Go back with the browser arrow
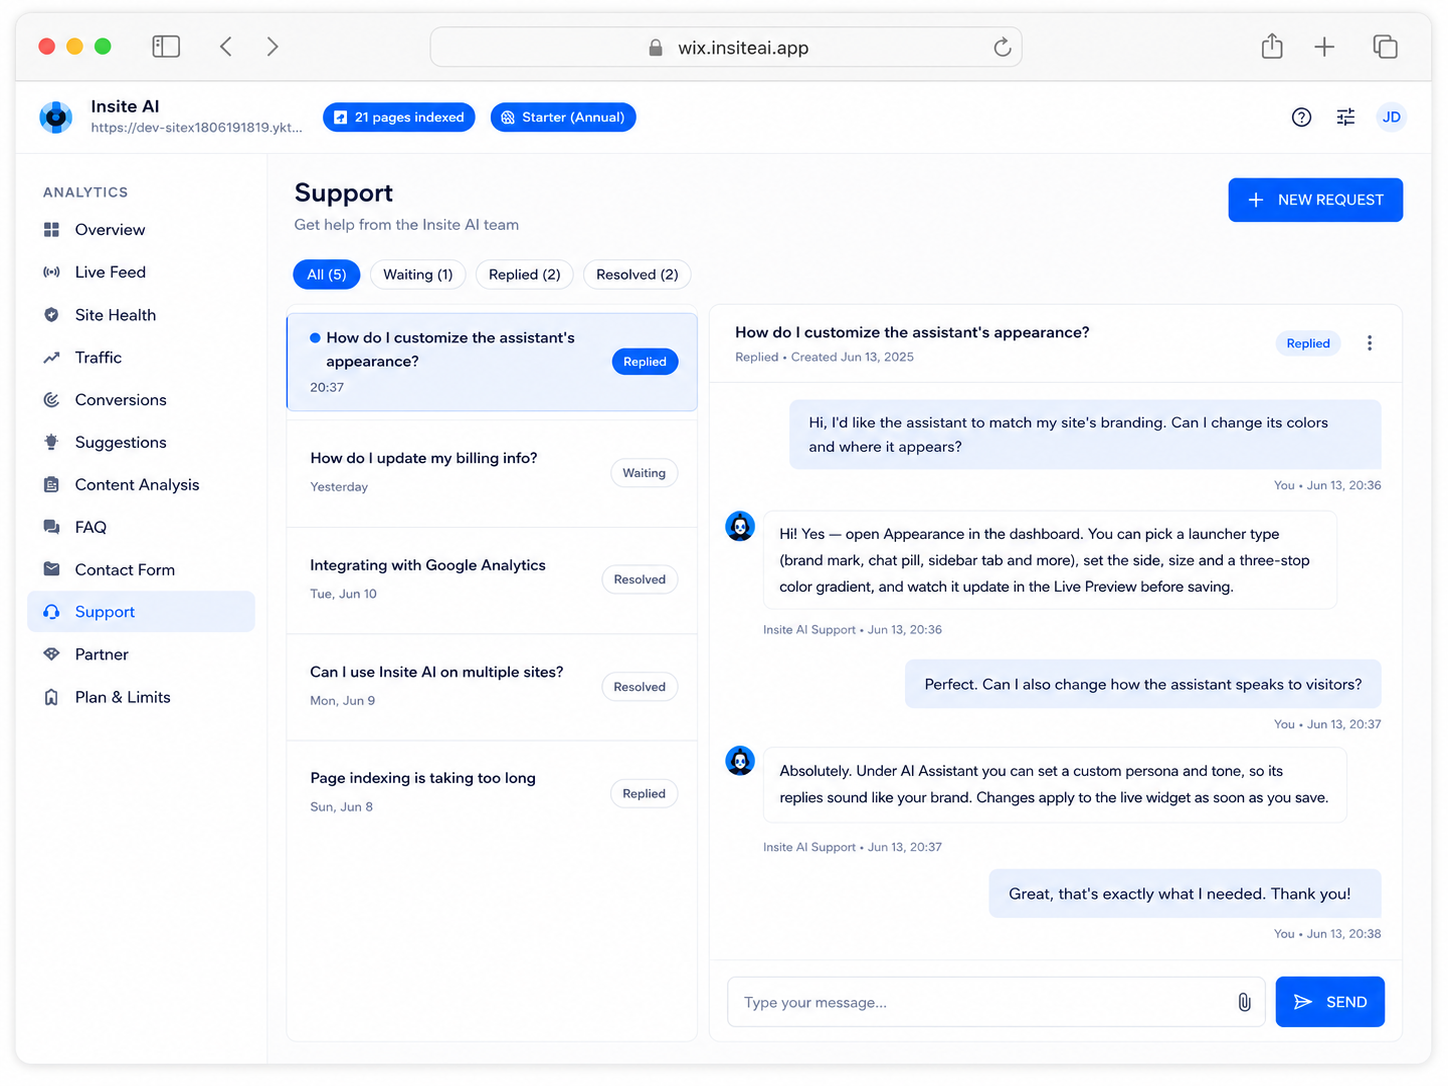The width and height of the screenshot is (1448, 1086). click(x=226, y=46)
